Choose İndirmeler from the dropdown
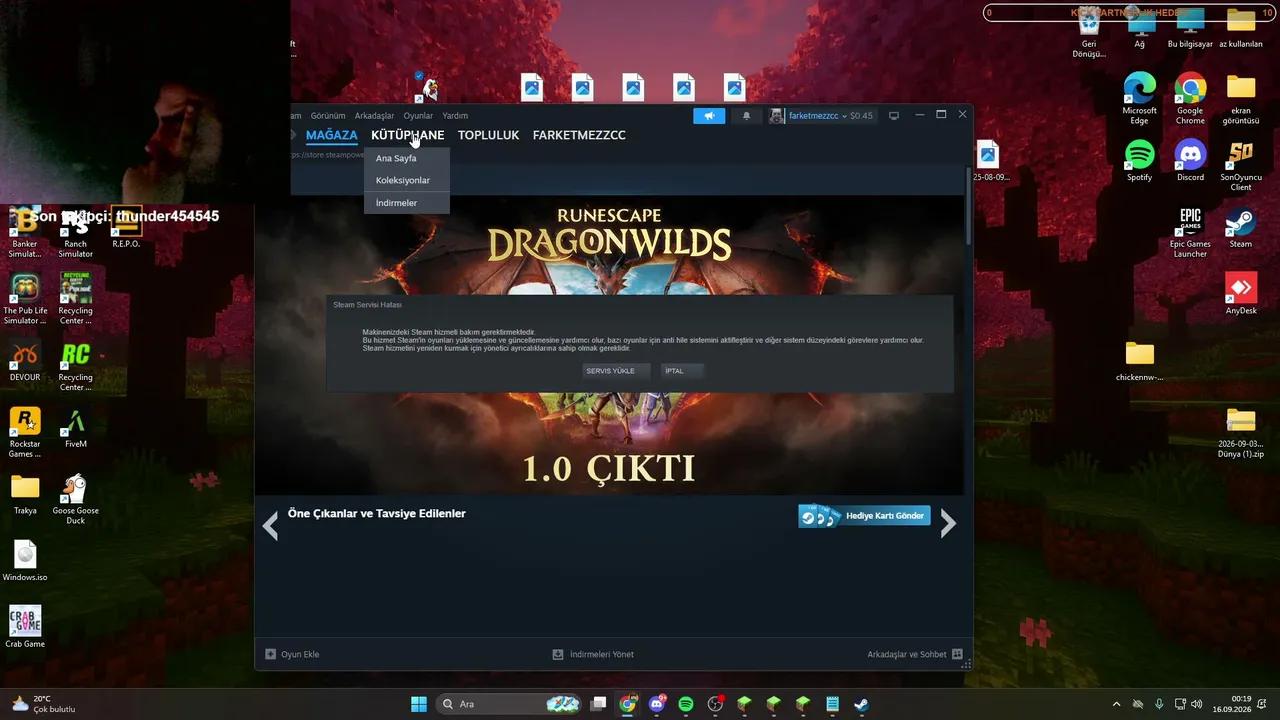 pos(407,203)
